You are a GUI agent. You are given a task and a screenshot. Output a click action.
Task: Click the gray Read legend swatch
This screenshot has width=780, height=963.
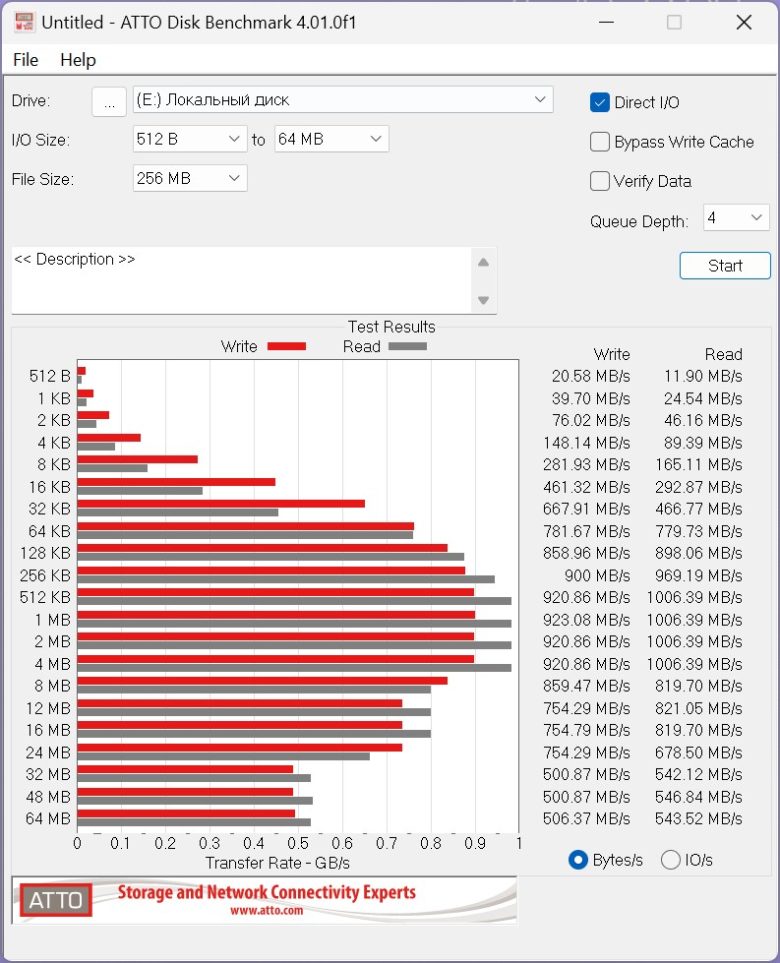tap(408, 346)
